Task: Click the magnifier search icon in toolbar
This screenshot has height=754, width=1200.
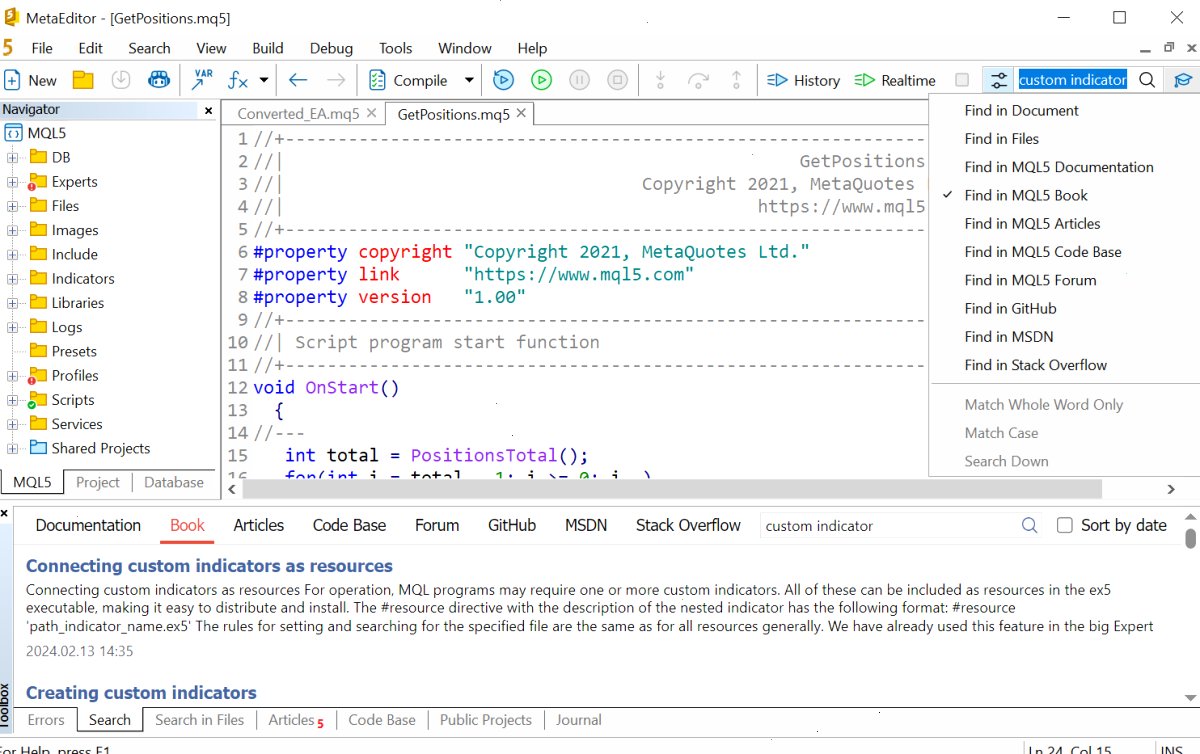Action: tap(1147, 80)
